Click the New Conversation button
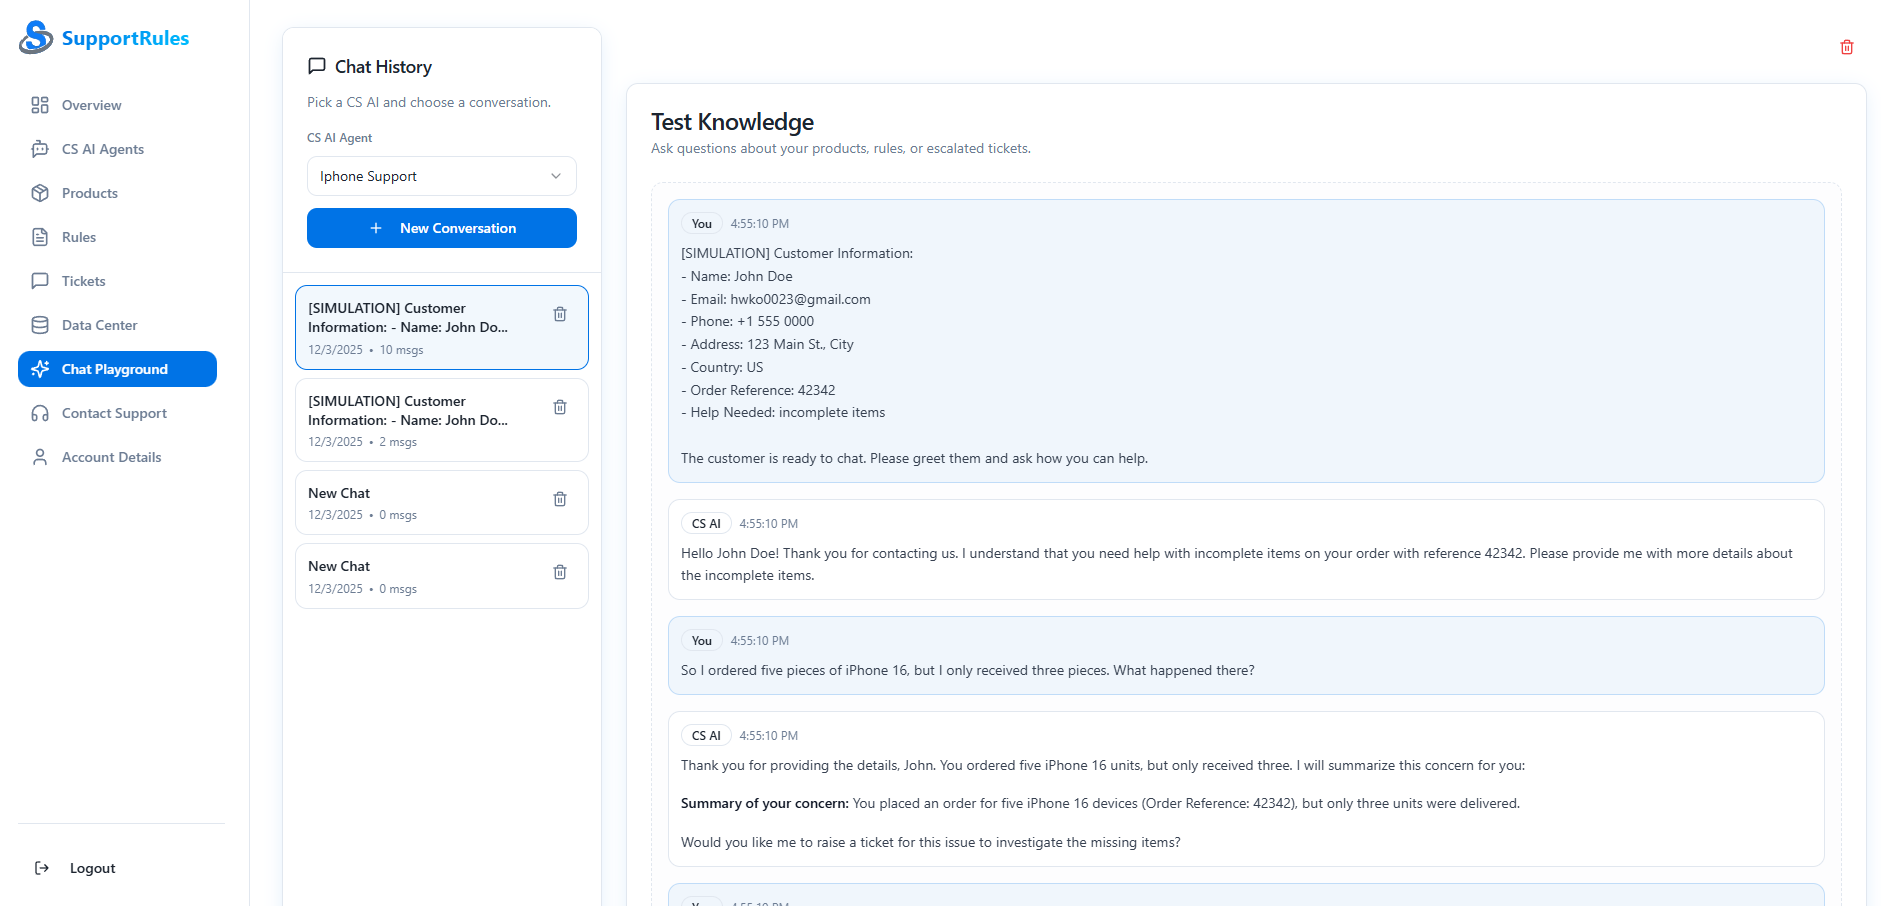Screen dimensions: 1881x906 441,228
